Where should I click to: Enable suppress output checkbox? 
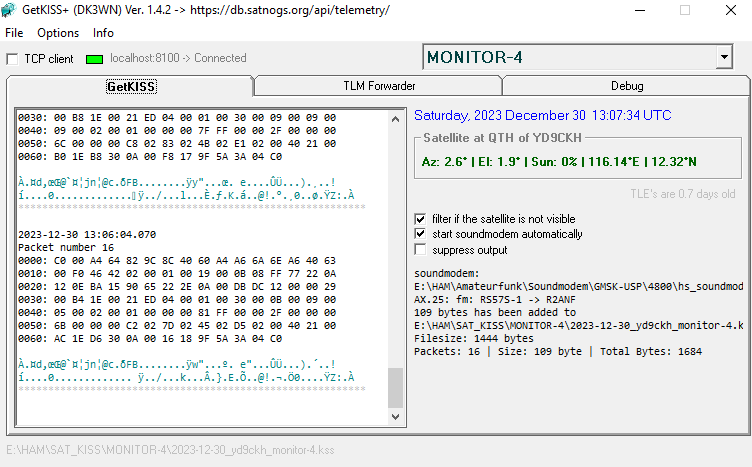pyautogui.click(x=420, y=250)
